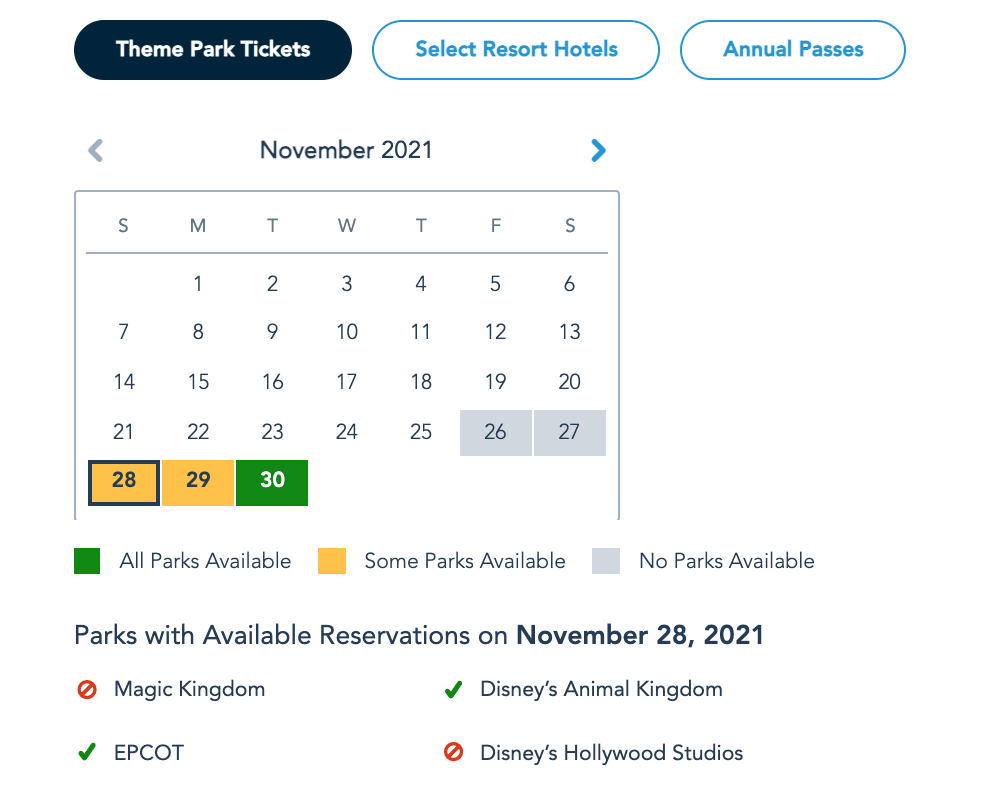Click the green All Parks Available swatch
Viewport: 984px width, 800px height.
pos(87,561)
